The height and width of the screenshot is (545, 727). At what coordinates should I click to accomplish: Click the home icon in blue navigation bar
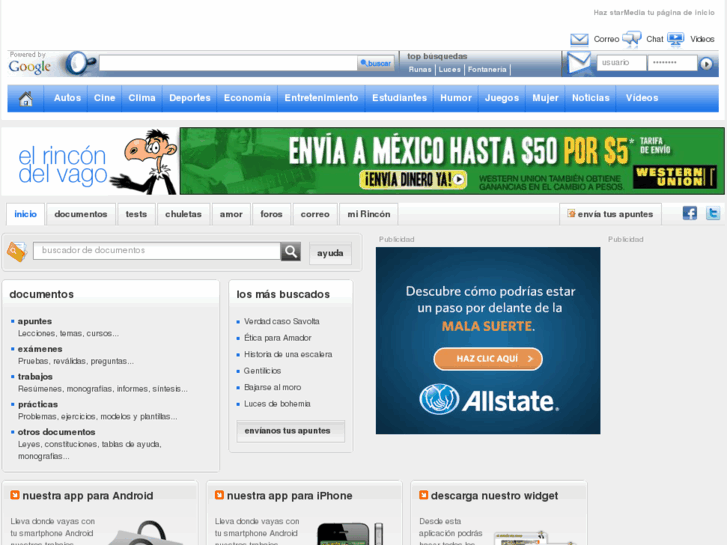[x=26, y=98]
